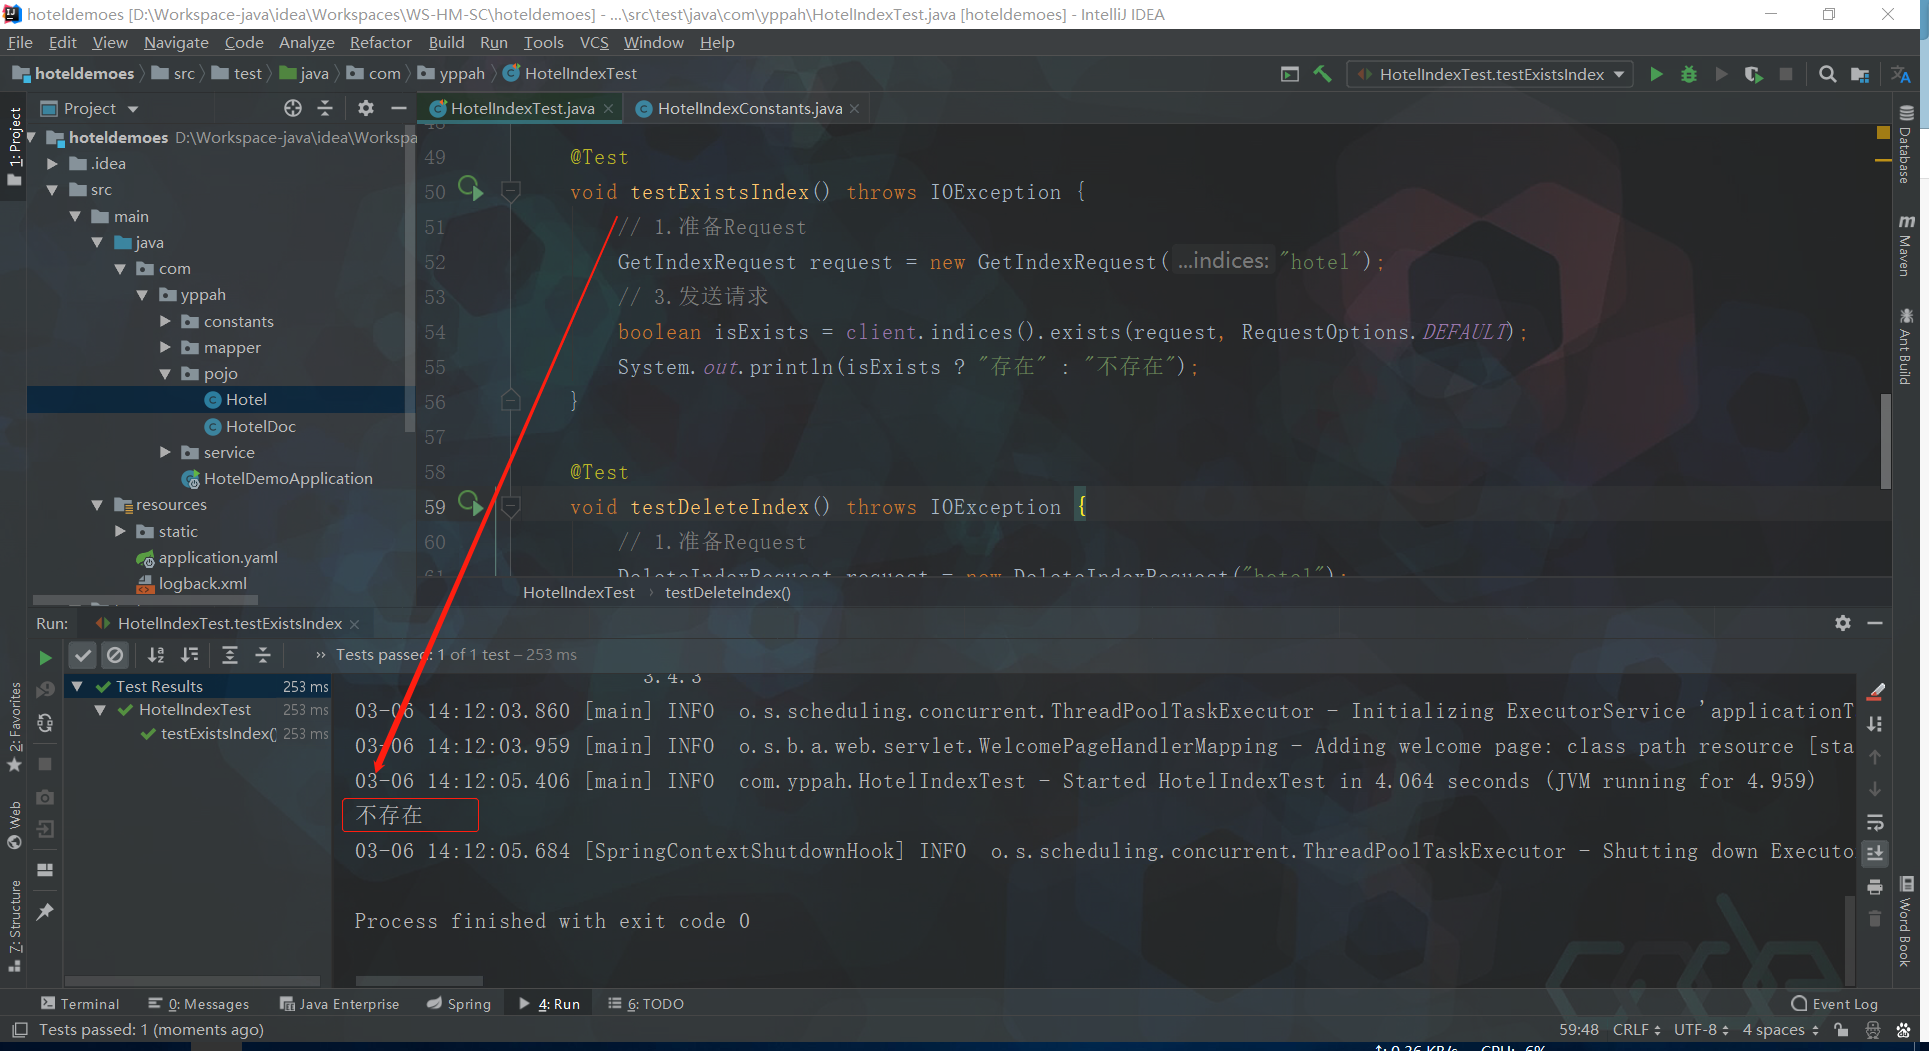Collapse all nodes in the Project panel
This screenshot has width=1929, height=1051.
click(325, 108)
